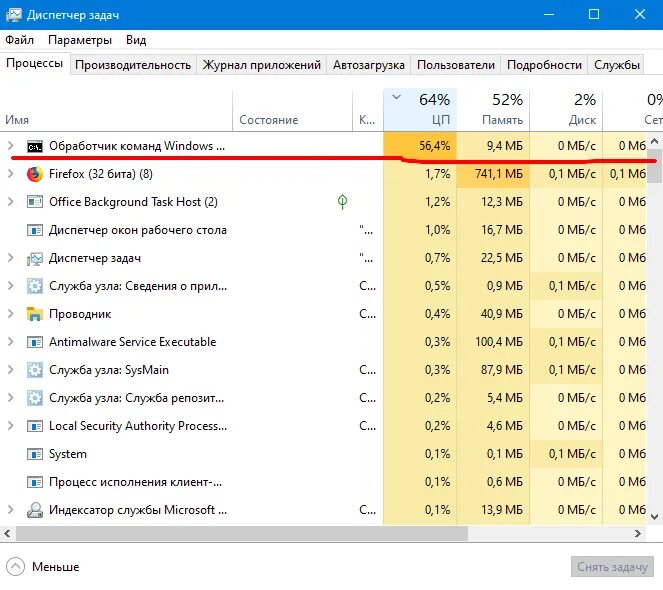Expand the Индексатор службы Microsoft row
The height and width of the screenshot is (590, 663).
(x=11, y=510)
